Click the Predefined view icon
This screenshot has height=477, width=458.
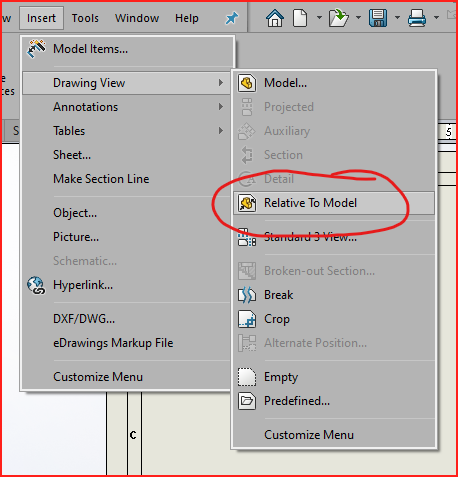[x=247, y=401]
